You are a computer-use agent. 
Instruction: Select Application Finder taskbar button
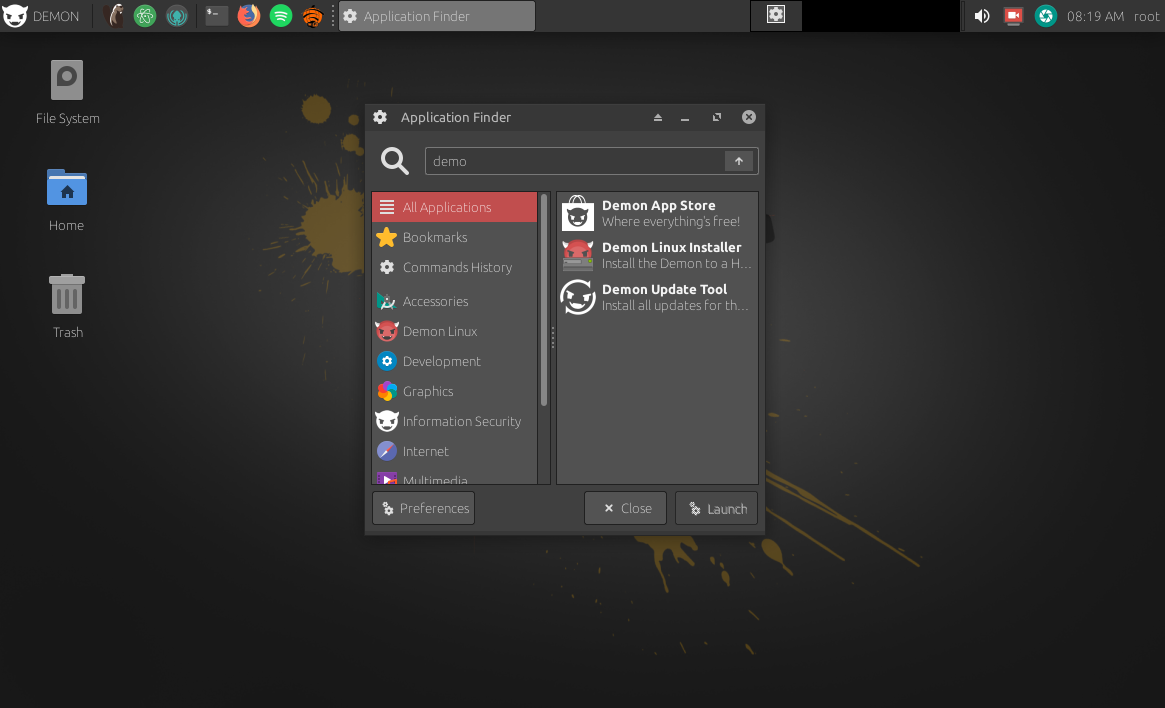pos(437,16)
